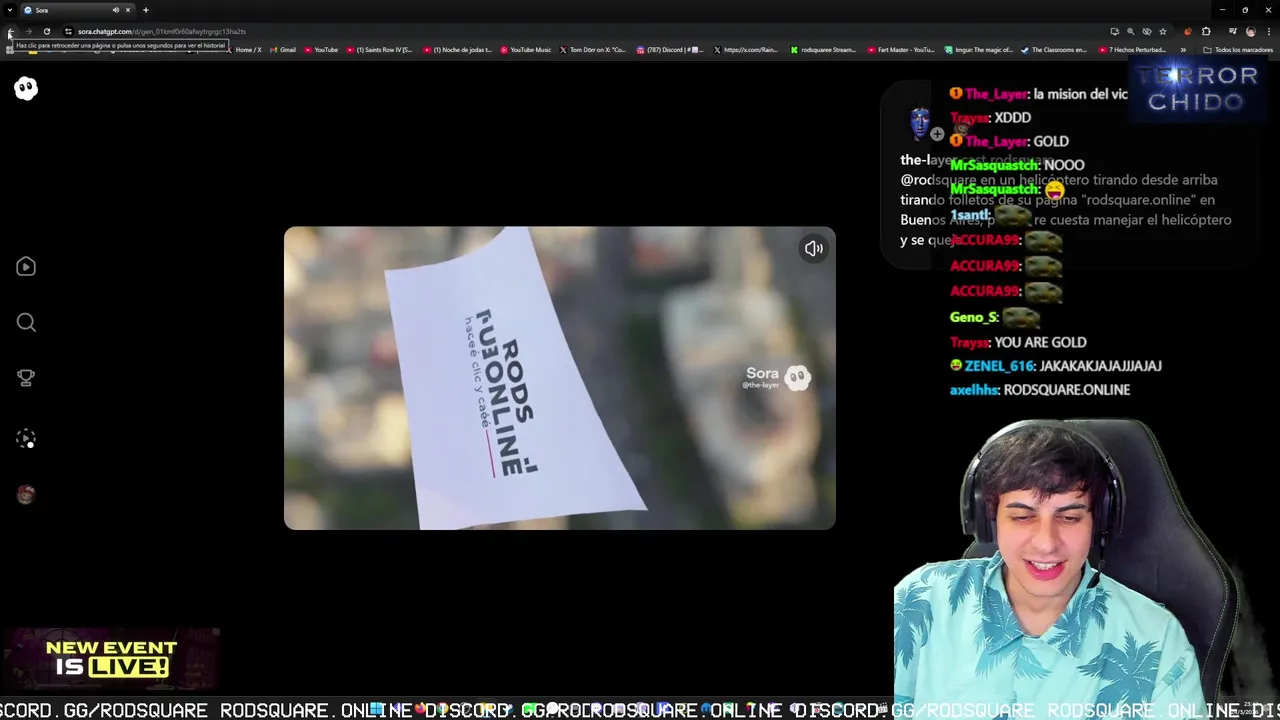Open the site information icon beside the URL

(x=68, y=31)
